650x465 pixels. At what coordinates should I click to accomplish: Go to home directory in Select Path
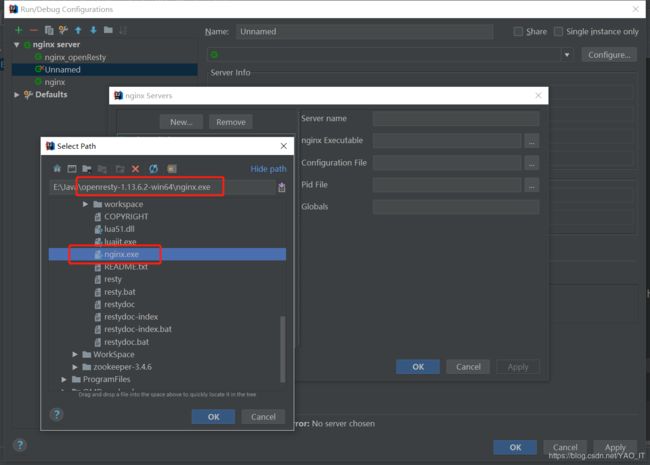[x=57, y=168]
